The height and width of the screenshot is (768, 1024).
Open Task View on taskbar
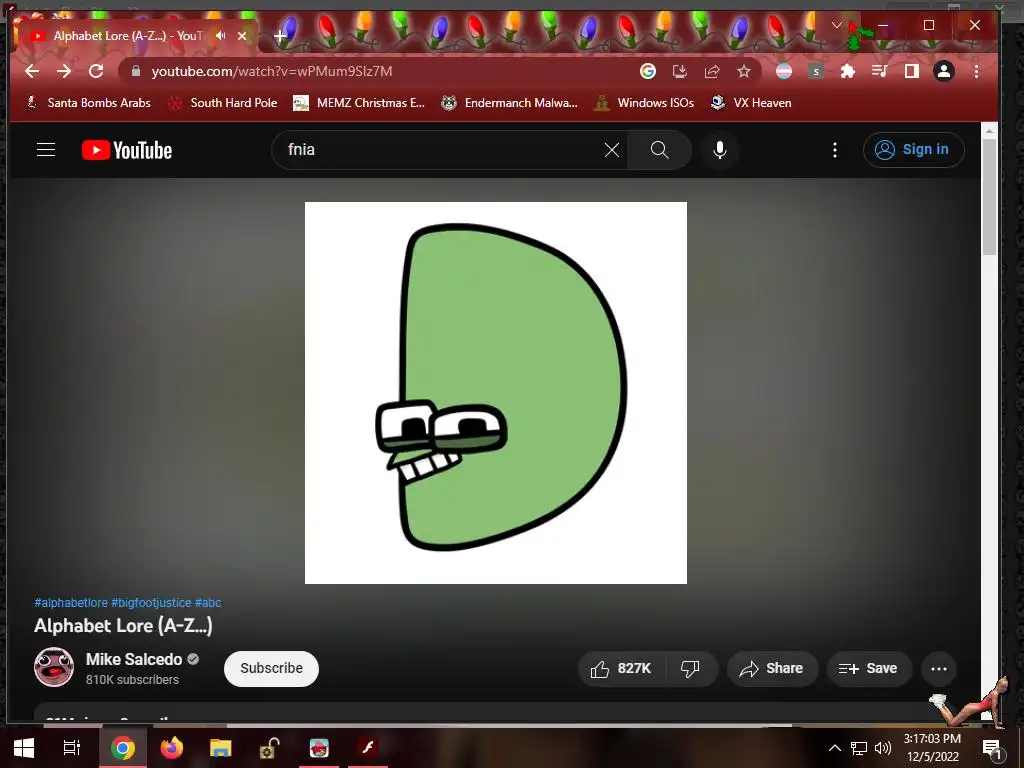click(71, 748)
